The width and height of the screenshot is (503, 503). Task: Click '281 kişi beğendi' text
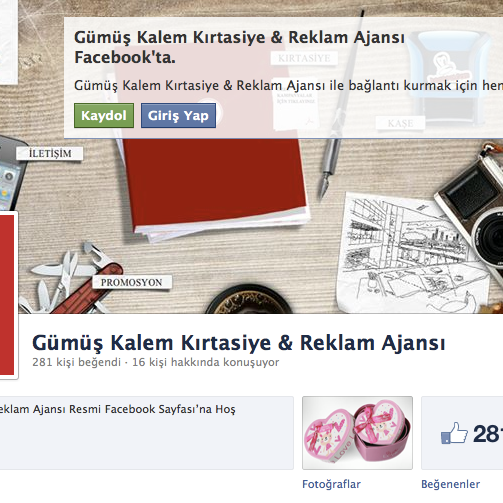[76, 362]
